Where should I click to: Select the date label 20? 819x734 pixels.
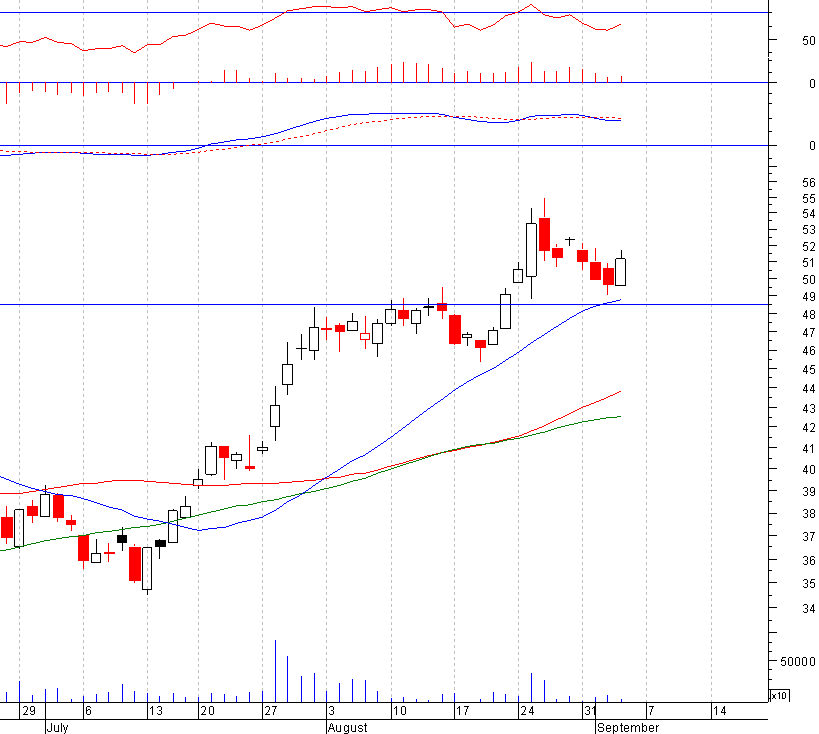pyautogui.click(x=207, y=710)
